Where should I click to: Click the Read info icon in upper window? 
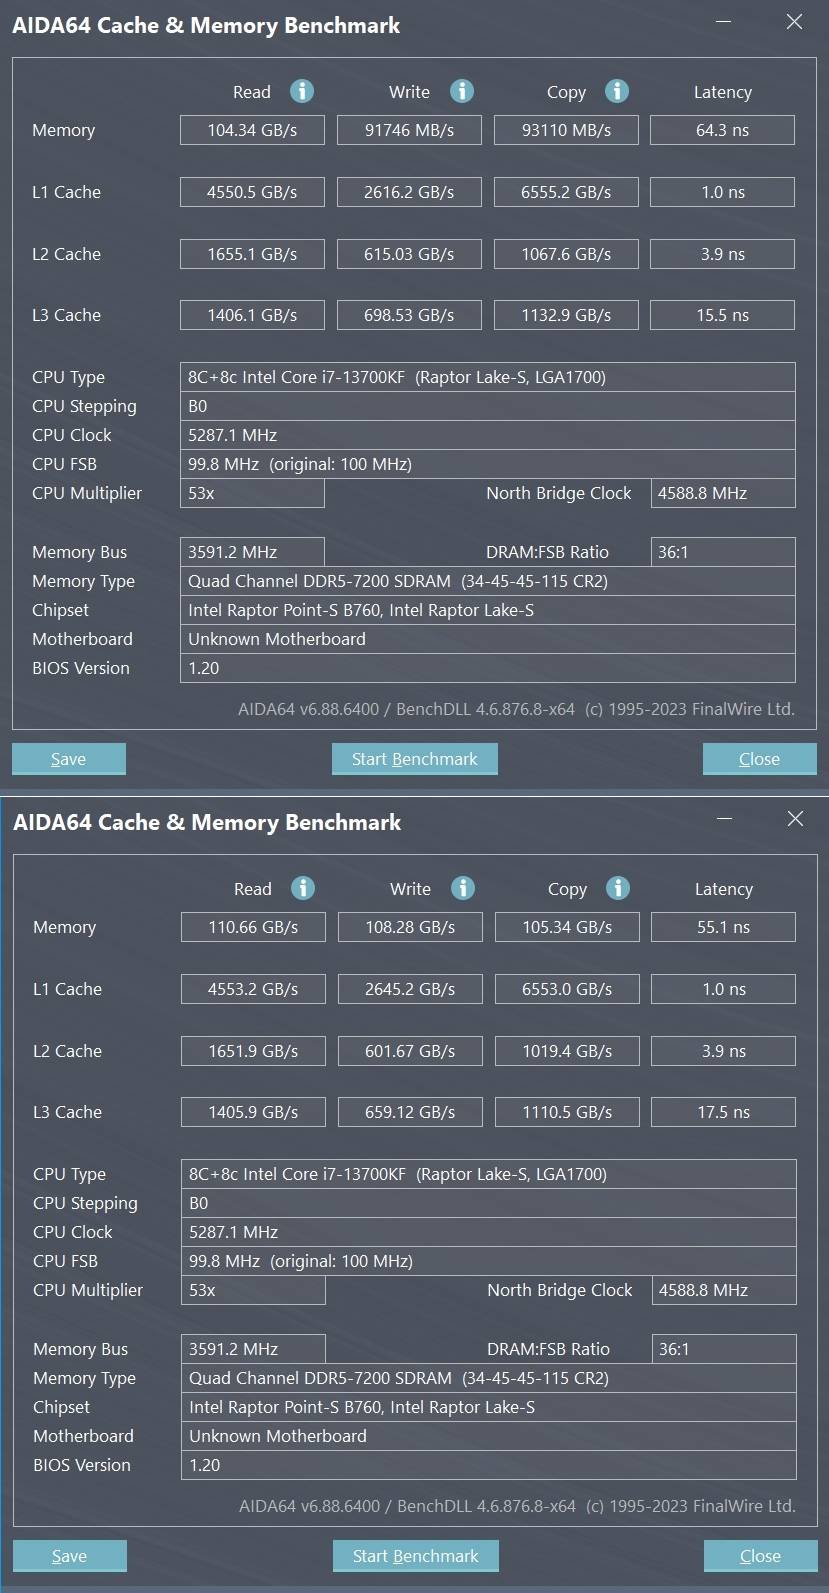[x=302, y=91]
